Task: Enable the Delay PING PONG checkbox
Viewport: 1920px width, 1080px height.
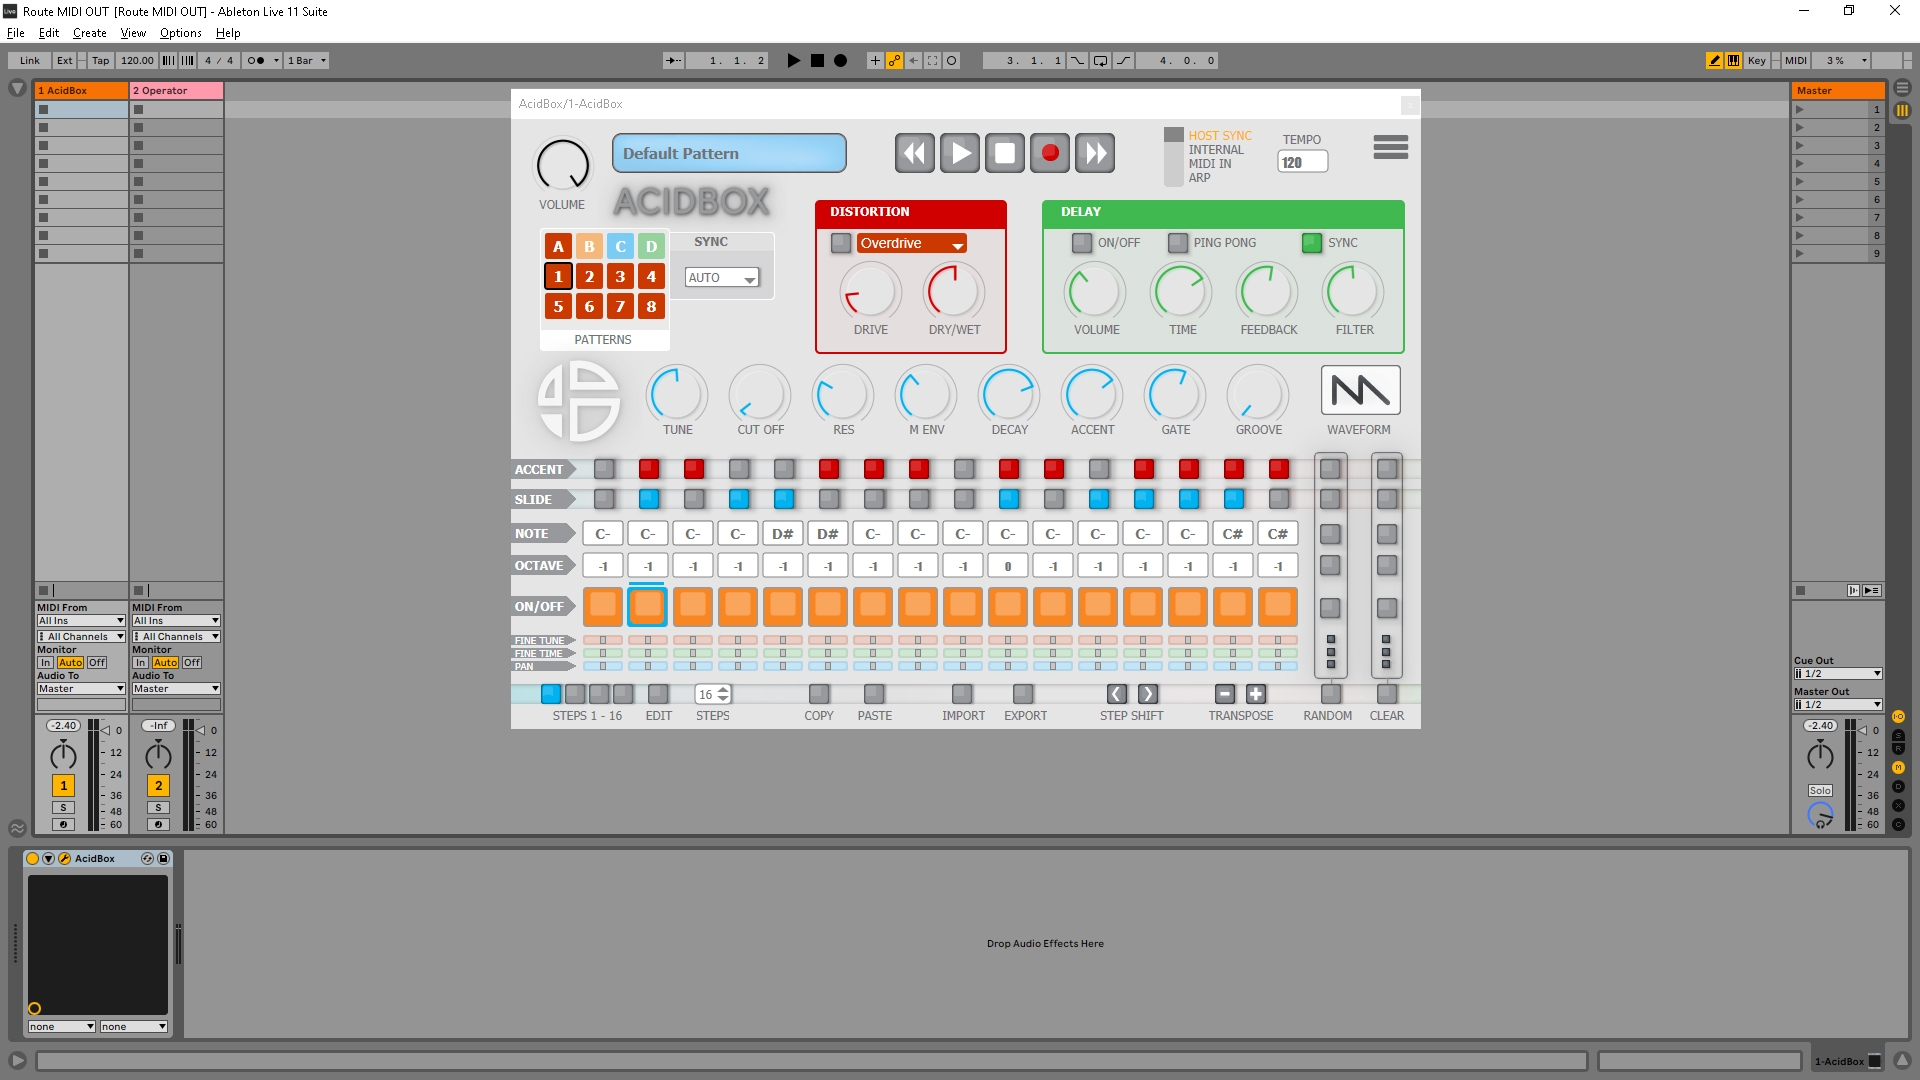Action: (1178, 243)
